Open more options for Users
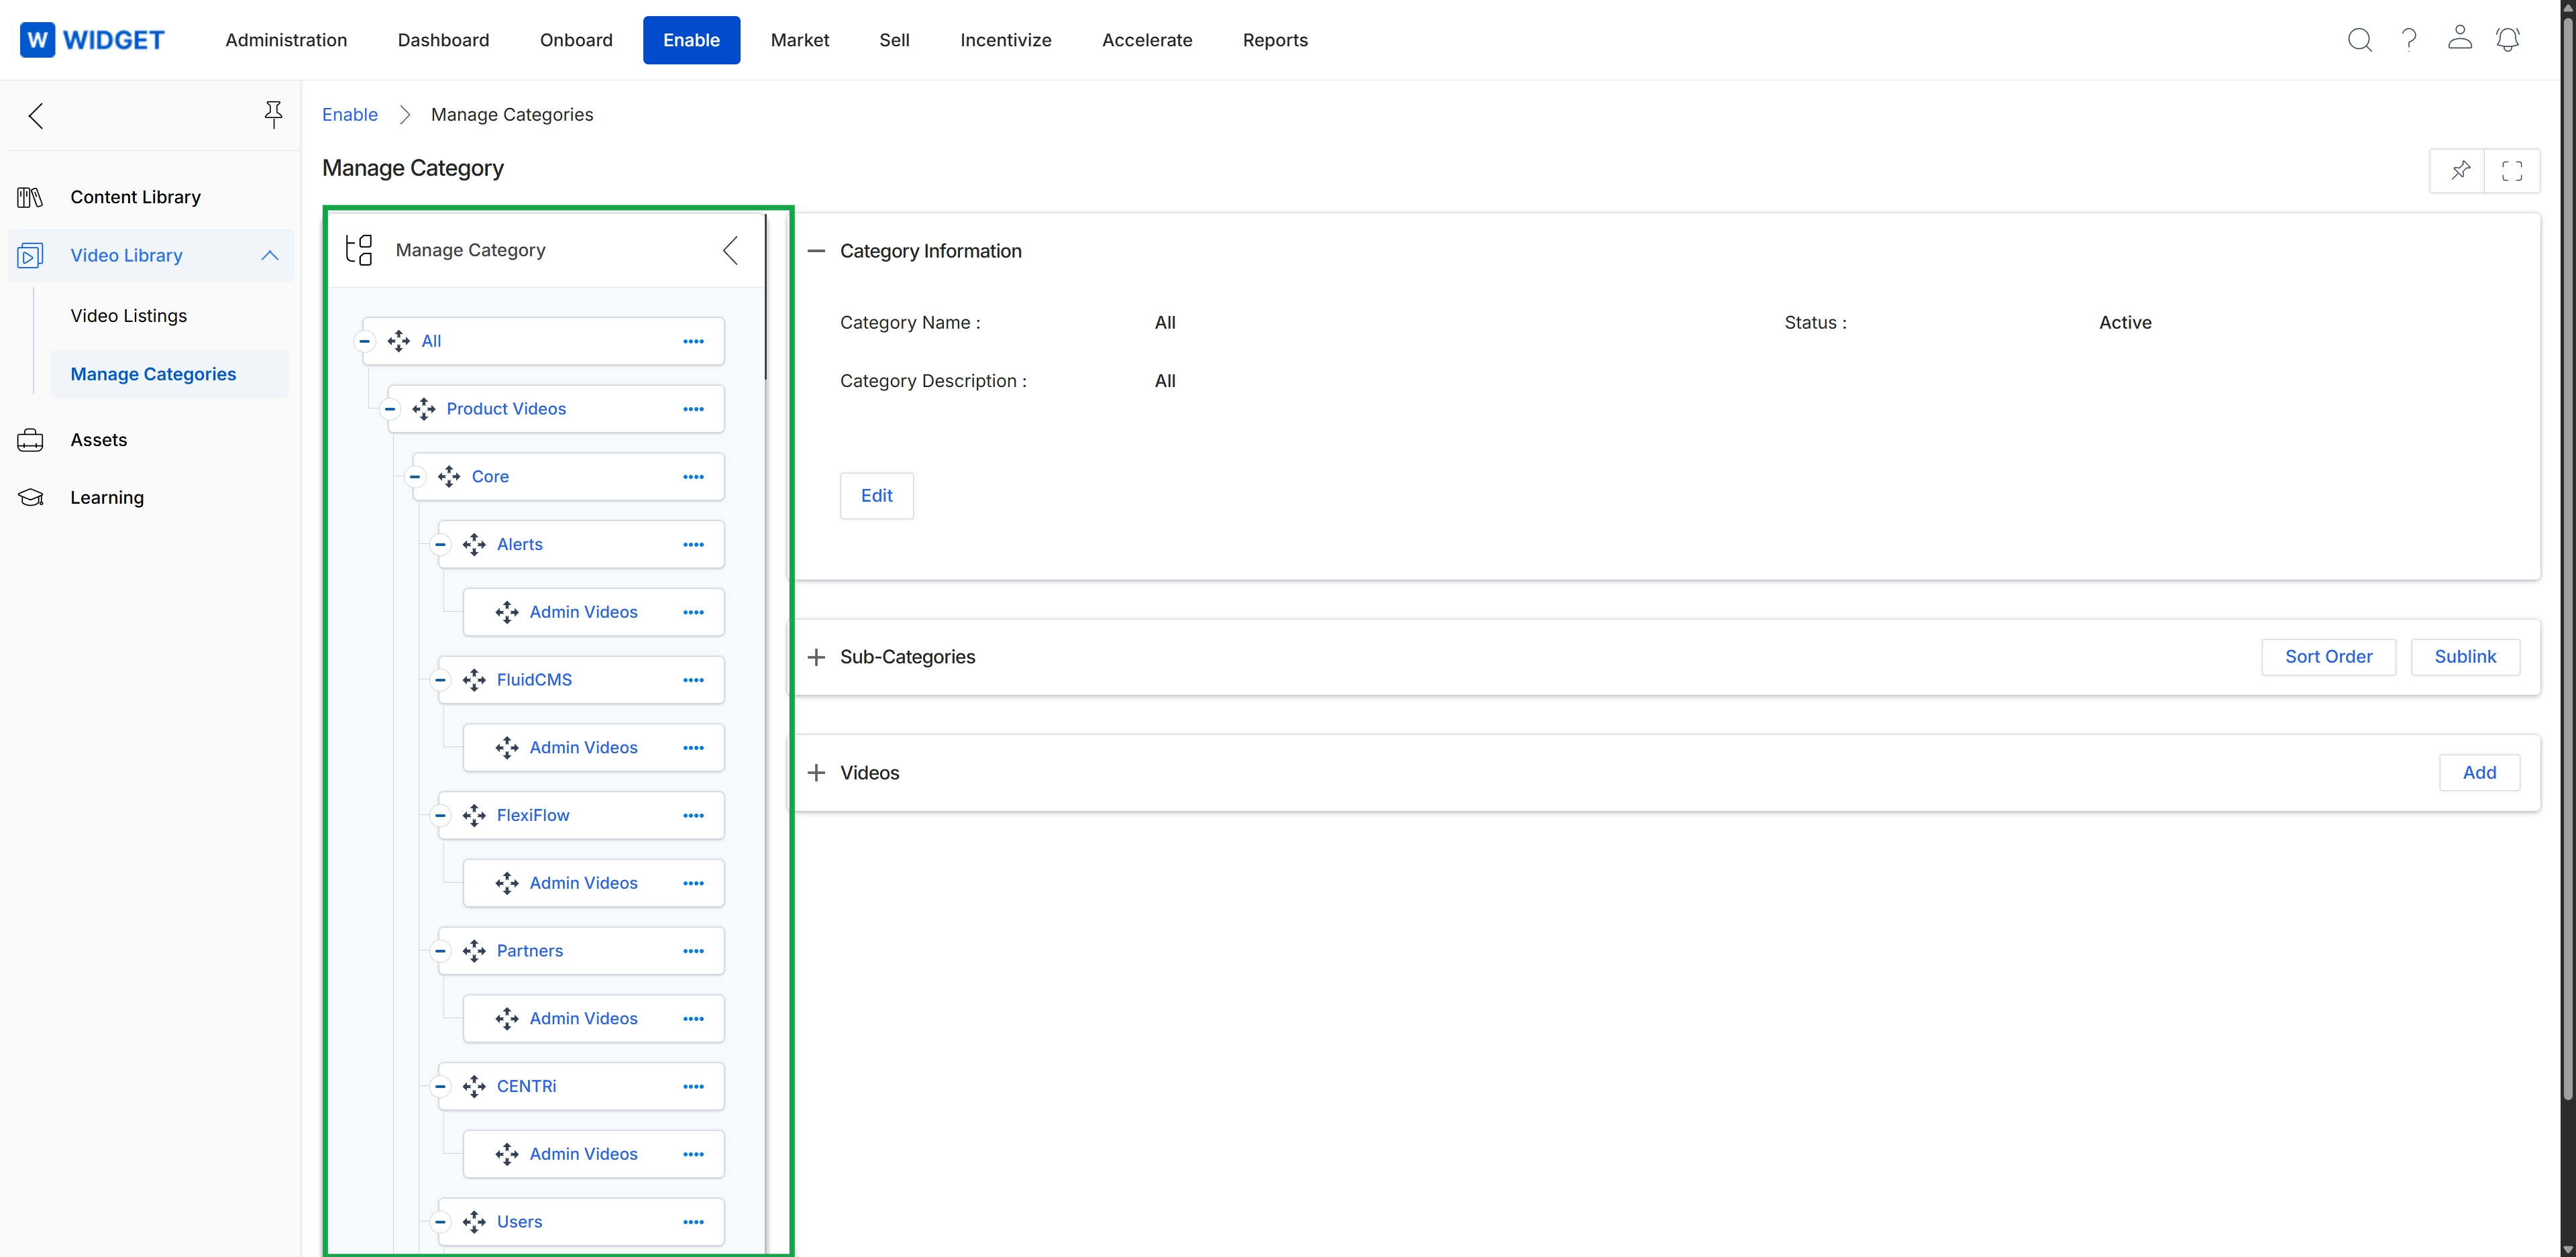Image resolution: width=2576 pixels, height=1257 pixels. tap(693, 1222)
